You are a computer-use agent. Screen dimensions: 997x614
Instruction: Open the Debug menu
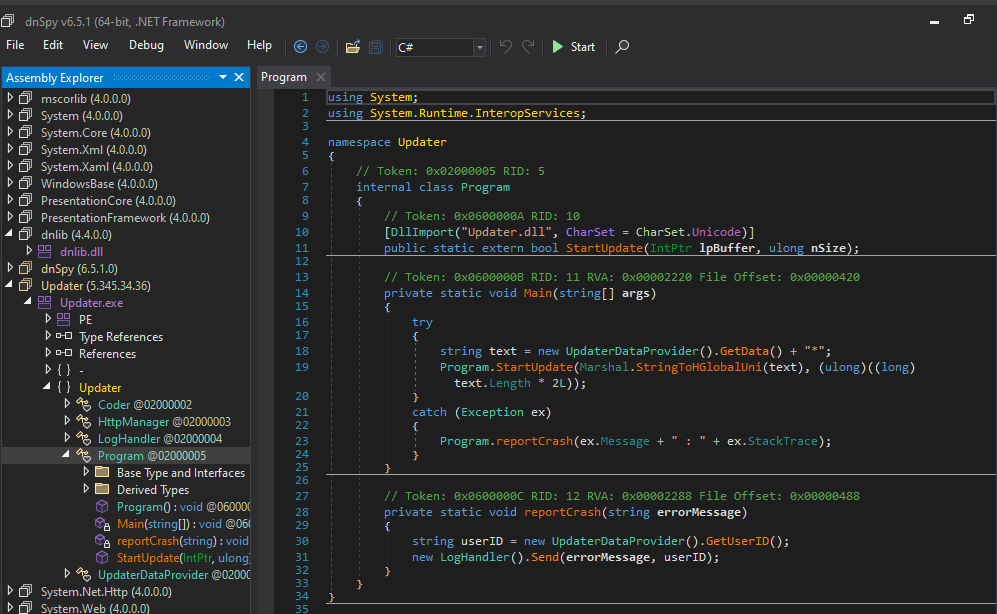coord(146,45)
